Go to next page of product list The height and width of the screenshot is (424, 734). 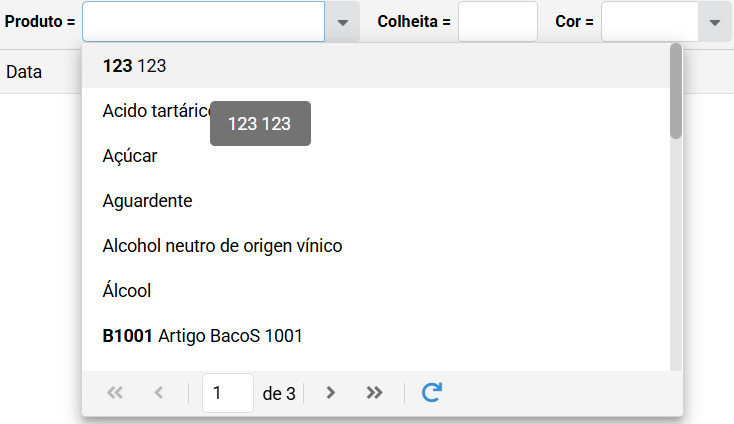tap(330, 393)
